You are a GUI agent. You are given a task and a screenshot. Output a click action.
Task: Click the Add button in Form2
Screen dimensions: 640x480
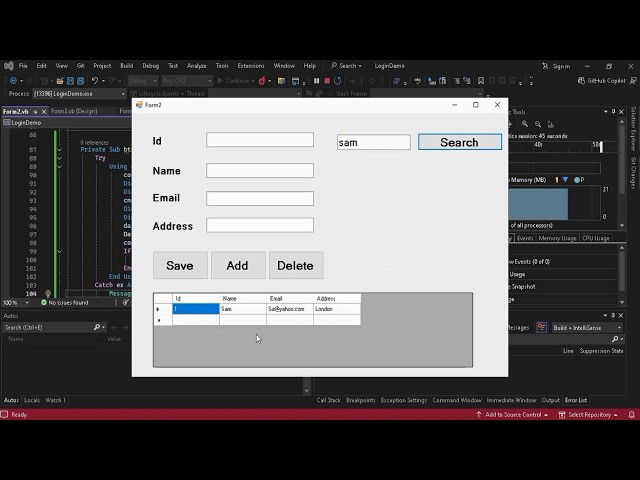238,265
